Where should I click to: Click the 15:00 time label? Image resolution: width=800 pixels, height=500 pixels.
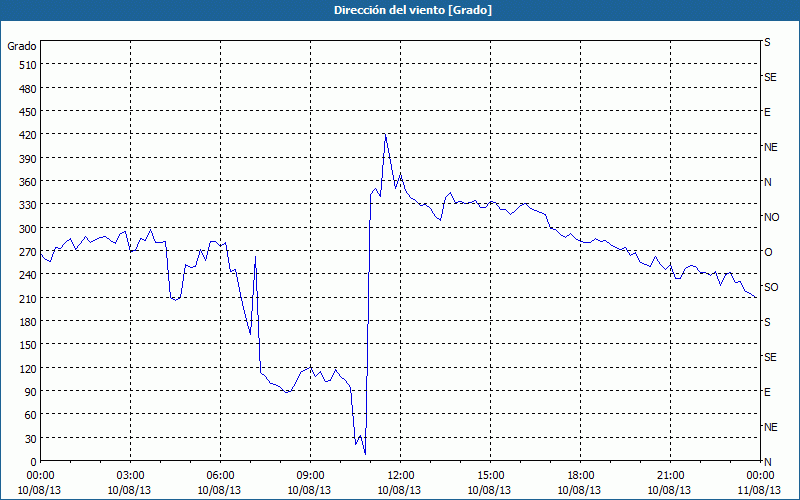(490, 476)
